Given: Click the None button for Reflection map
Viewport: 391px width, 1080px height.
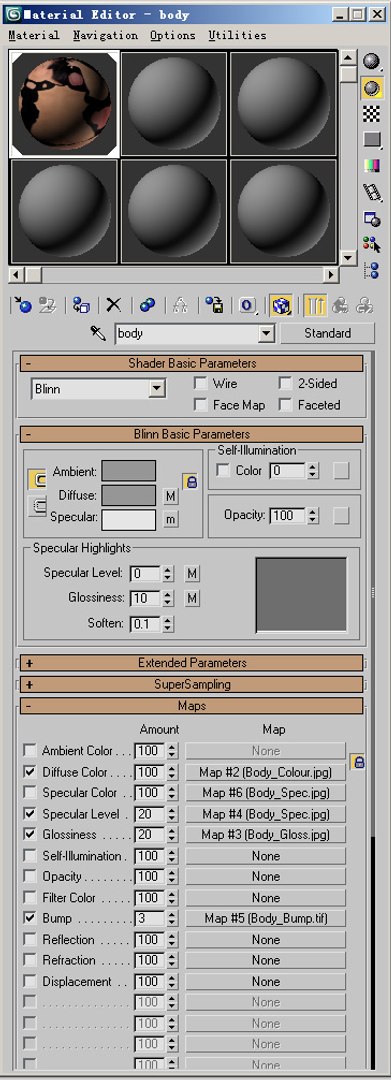Looking at the screenshot, I should 265,939.
